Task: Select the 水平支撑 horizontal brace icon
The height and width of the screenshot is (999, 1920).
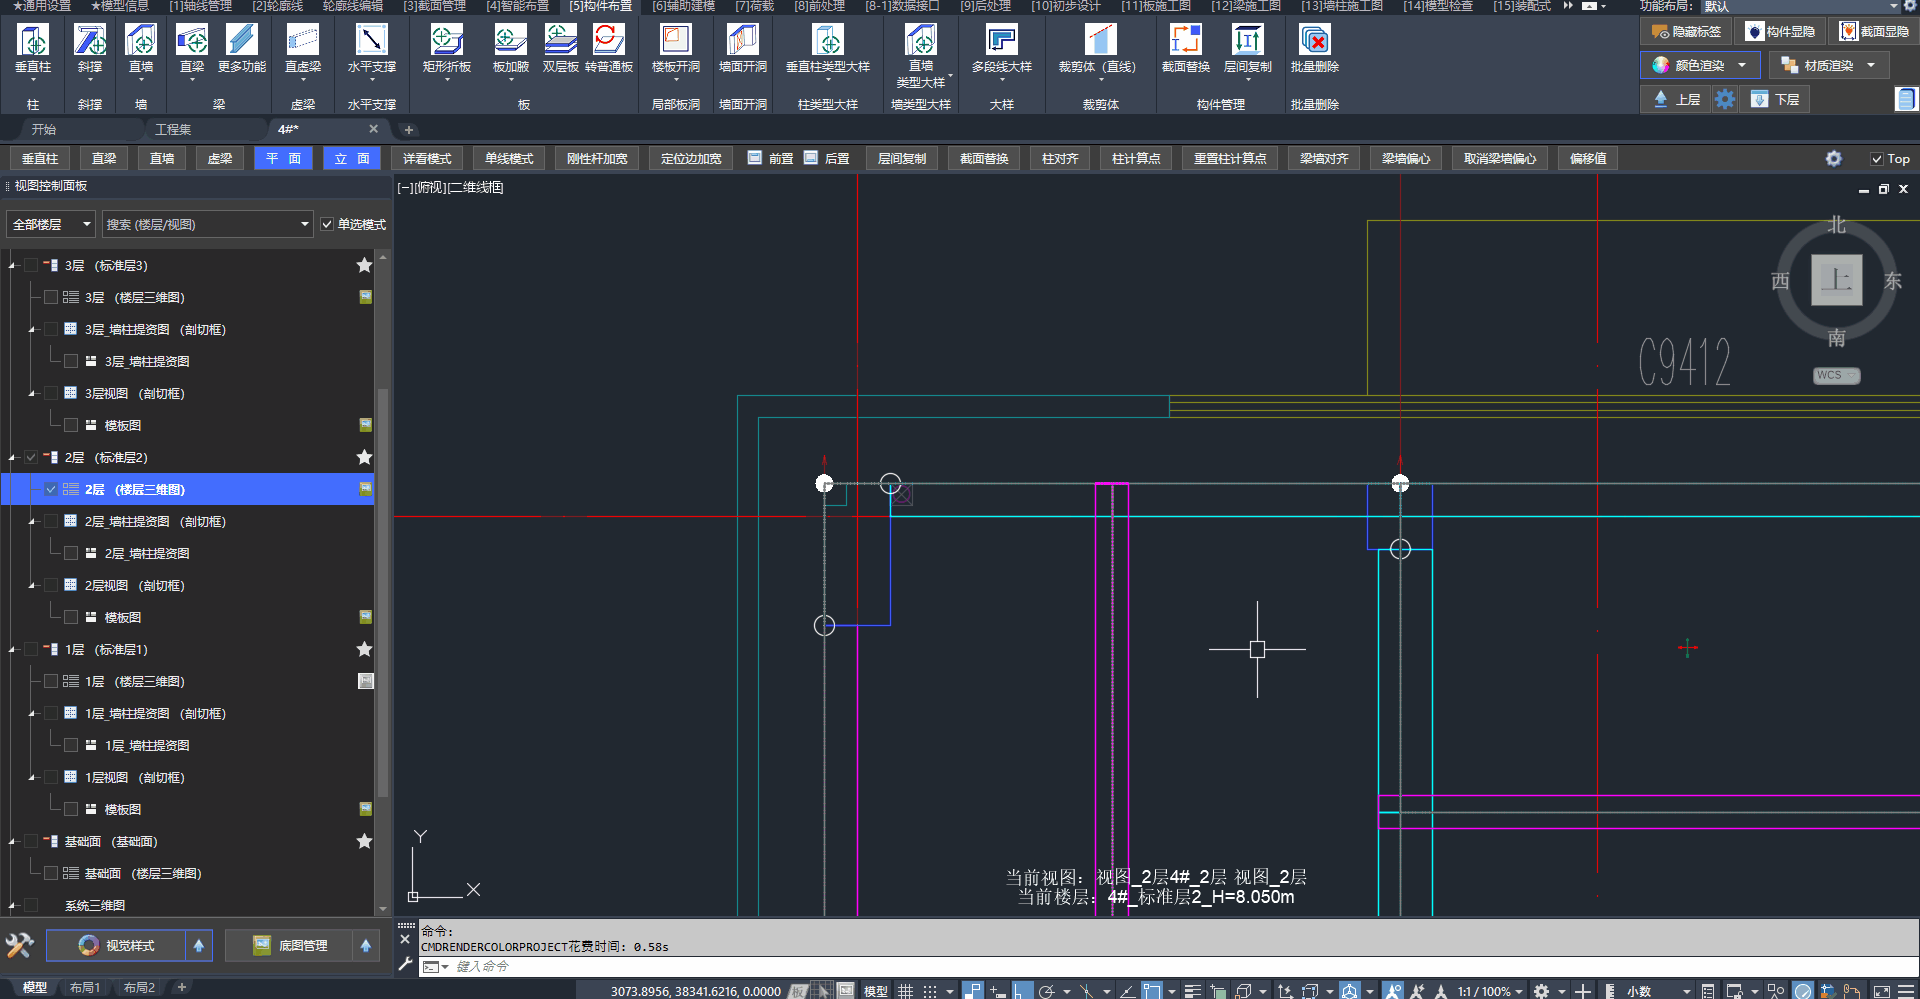Action: coord(371,41)
